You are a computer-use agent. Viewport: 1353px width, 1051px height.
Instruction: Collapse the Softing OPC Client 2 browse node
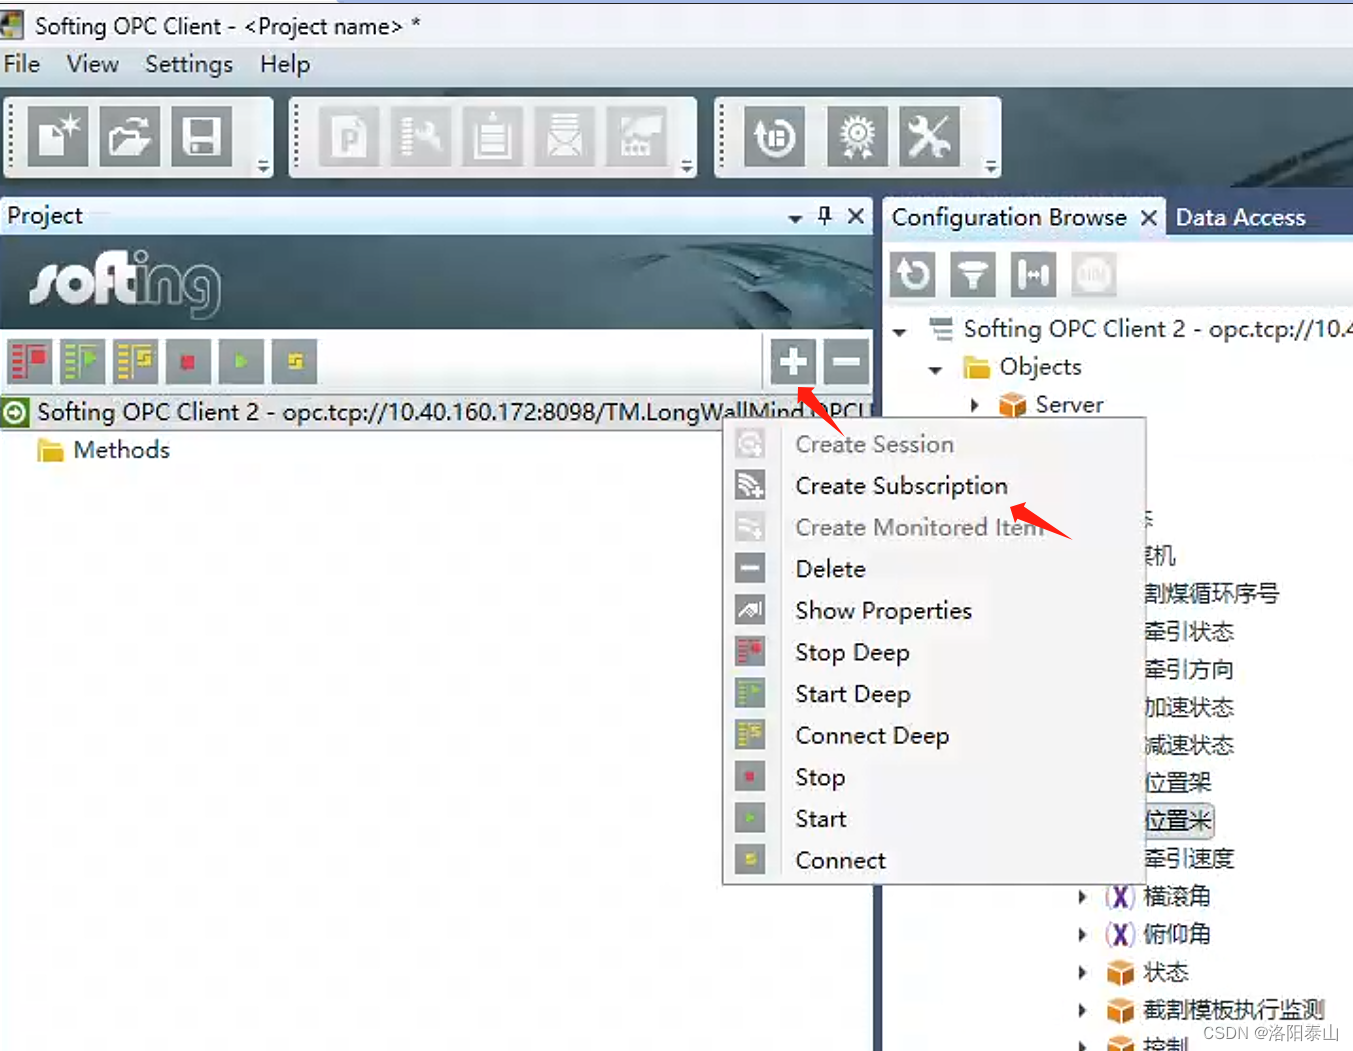900,331
